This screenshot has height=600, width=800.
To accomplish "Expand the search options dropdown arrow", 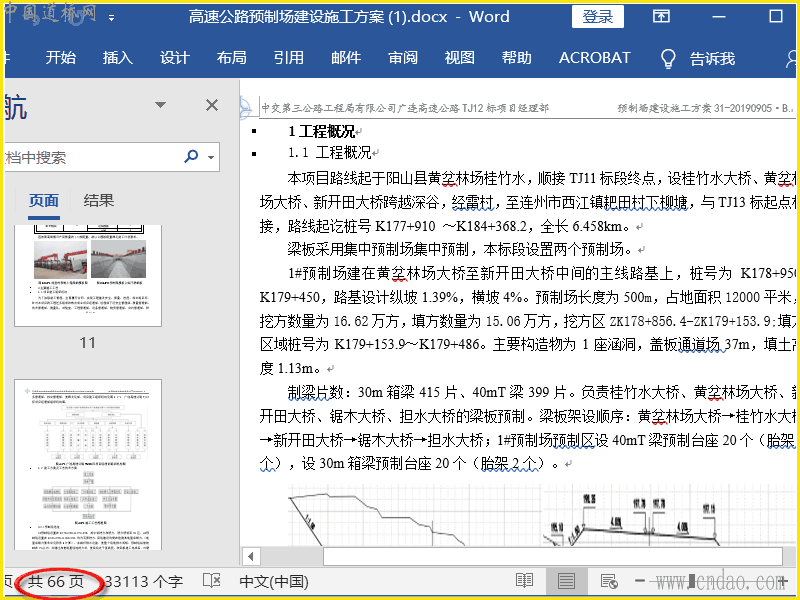I will 211,158.
